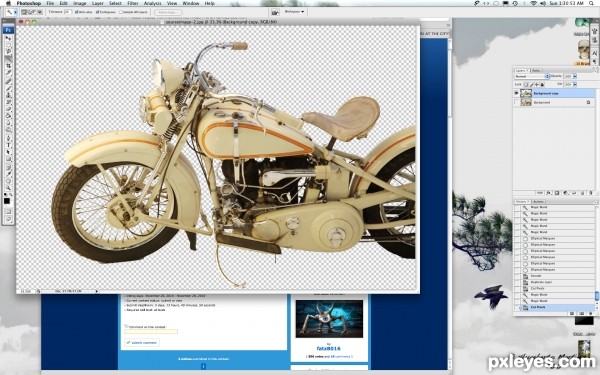Open the Apple menu

pos(8,3)
